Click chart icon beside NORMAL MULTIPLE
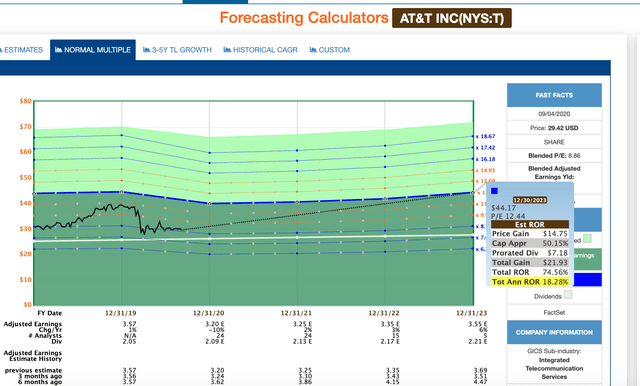Screen dimensions: 640x386 tap(58, 50)
